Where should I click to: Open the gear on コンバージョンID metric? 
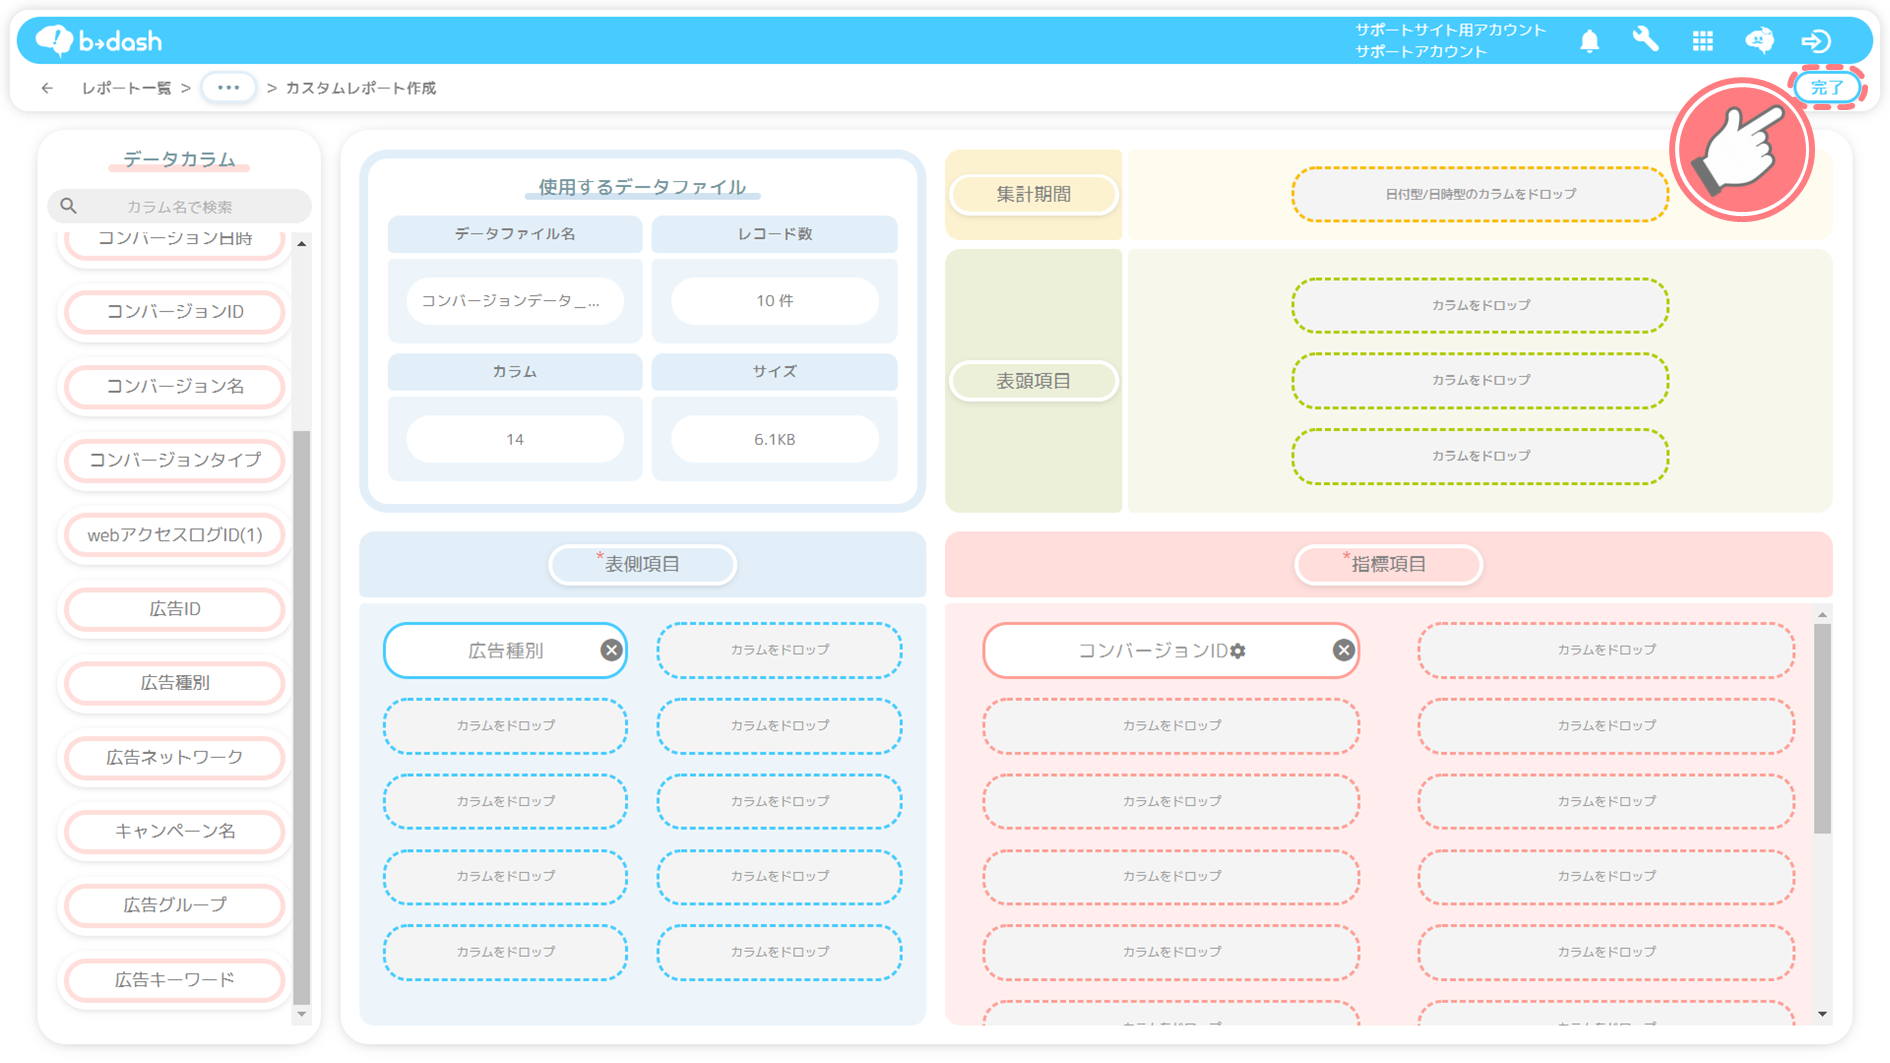[1238, 651]
